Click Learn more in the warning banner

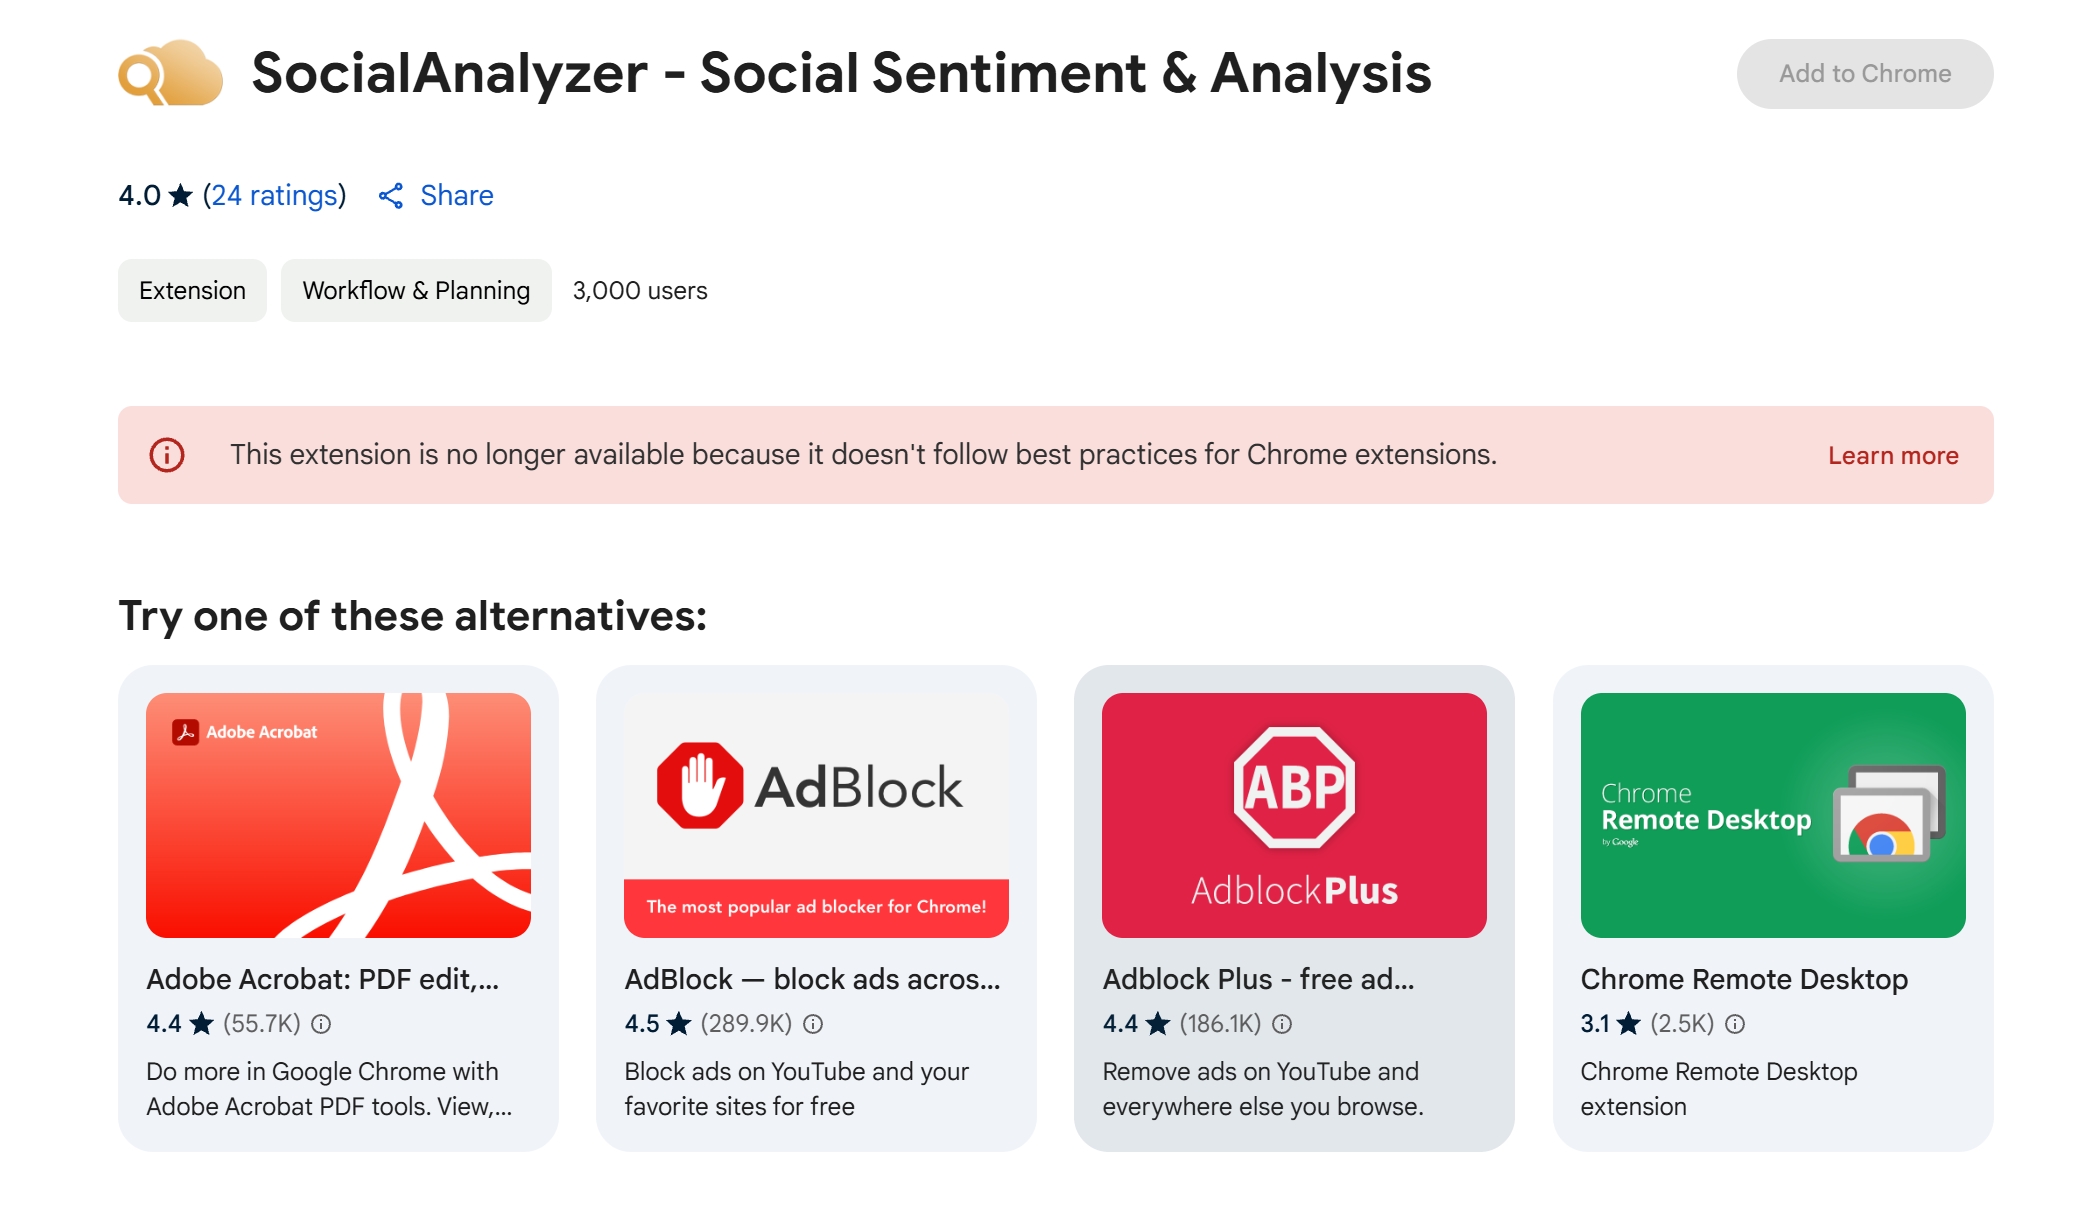coord(1893,455)
